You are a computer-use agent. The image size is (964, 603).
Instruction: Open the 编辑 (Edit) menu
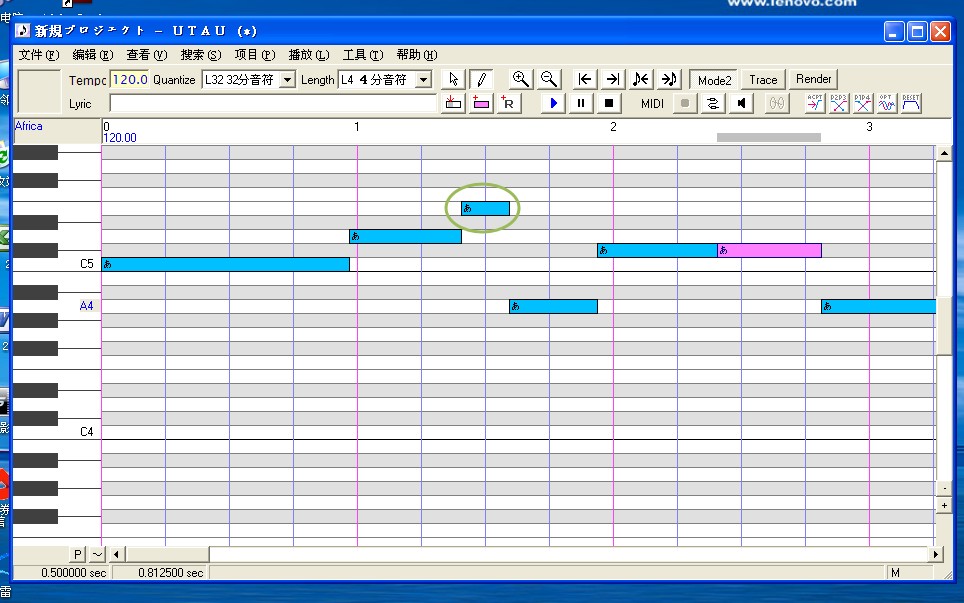click(93, 55)
